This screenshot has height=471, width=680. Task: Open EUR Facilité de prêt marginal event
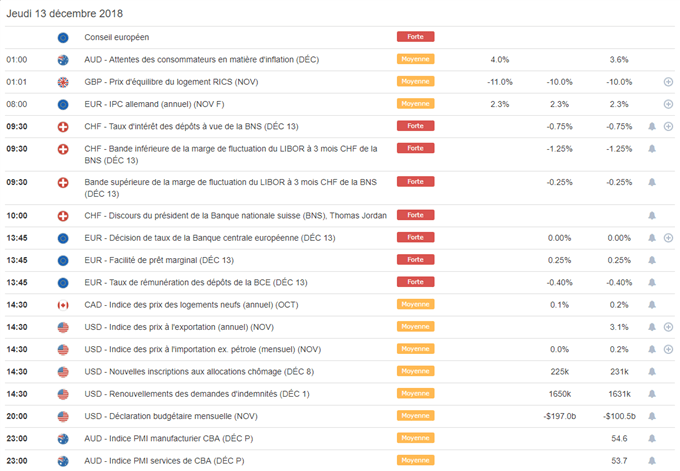point(159,260)
